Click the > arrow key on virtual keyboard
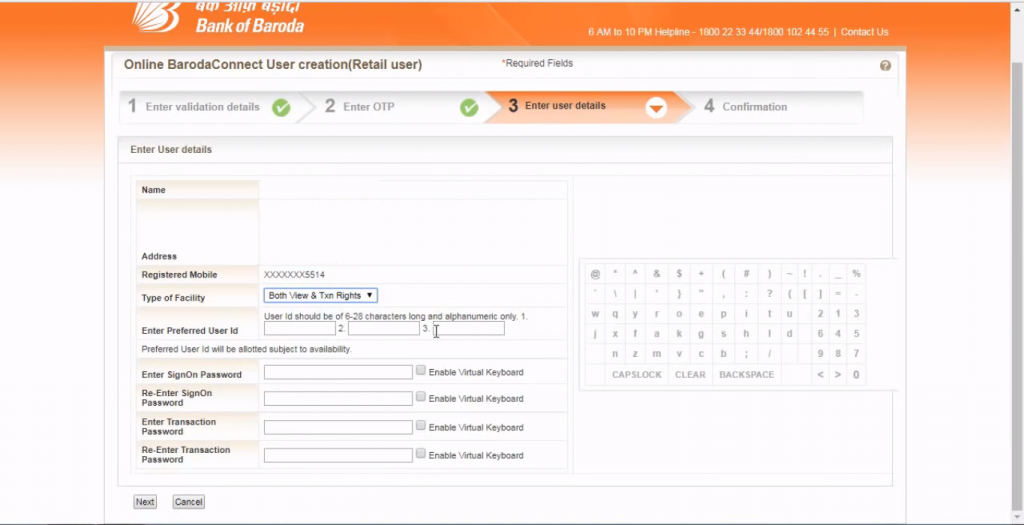Screen dimensions: 1024x525 [838, 375]
